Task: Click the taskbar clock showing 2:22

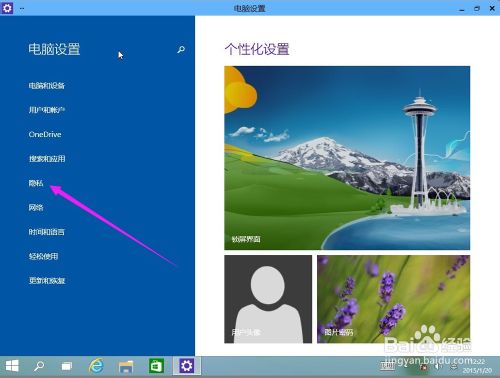Action: 477,366
